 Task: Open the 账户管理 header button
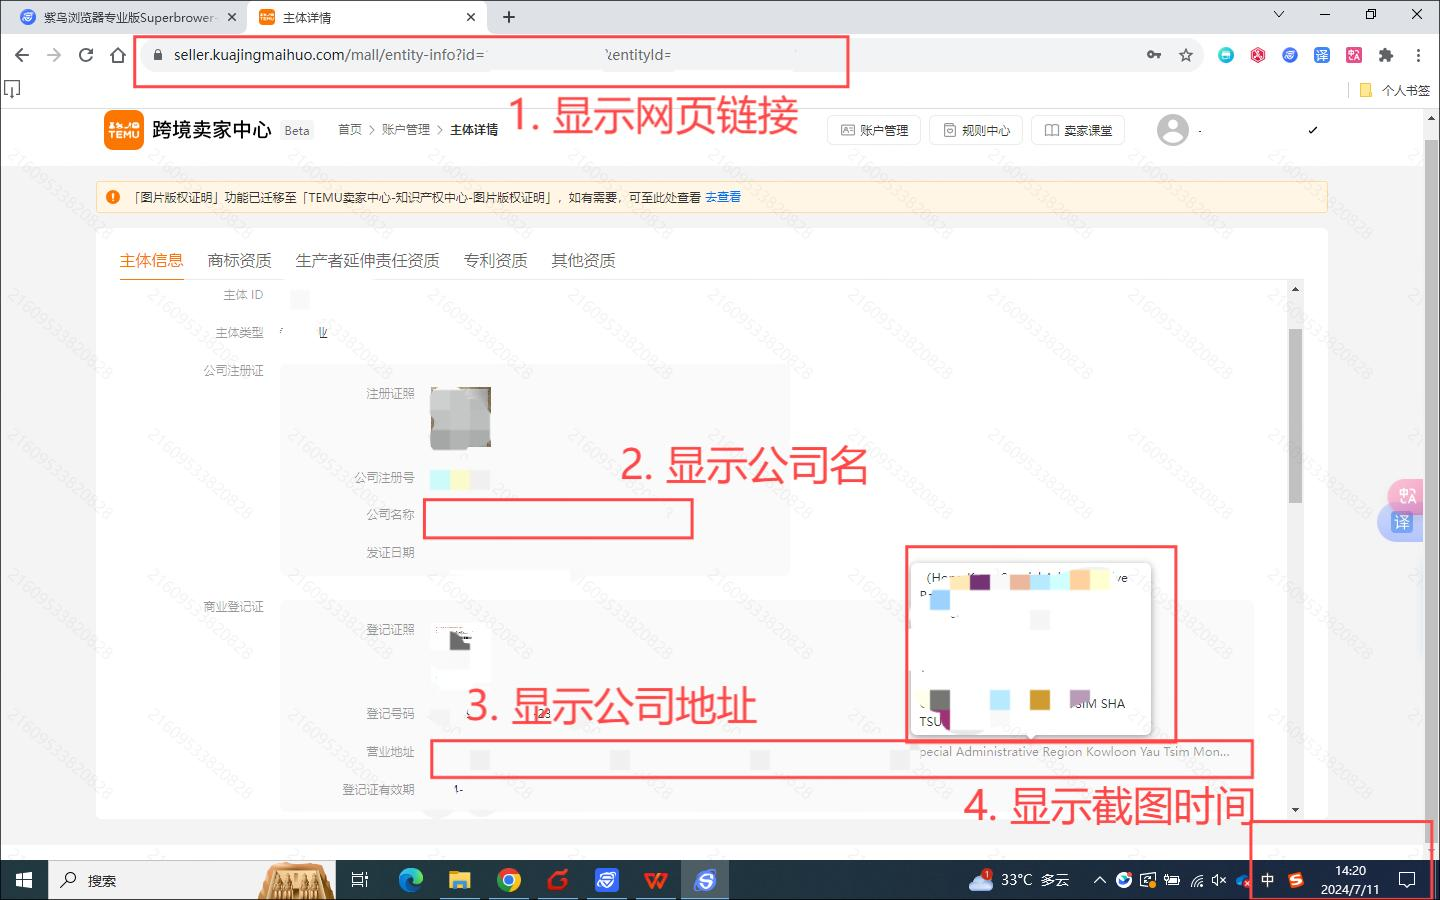(x=874, y=130)
